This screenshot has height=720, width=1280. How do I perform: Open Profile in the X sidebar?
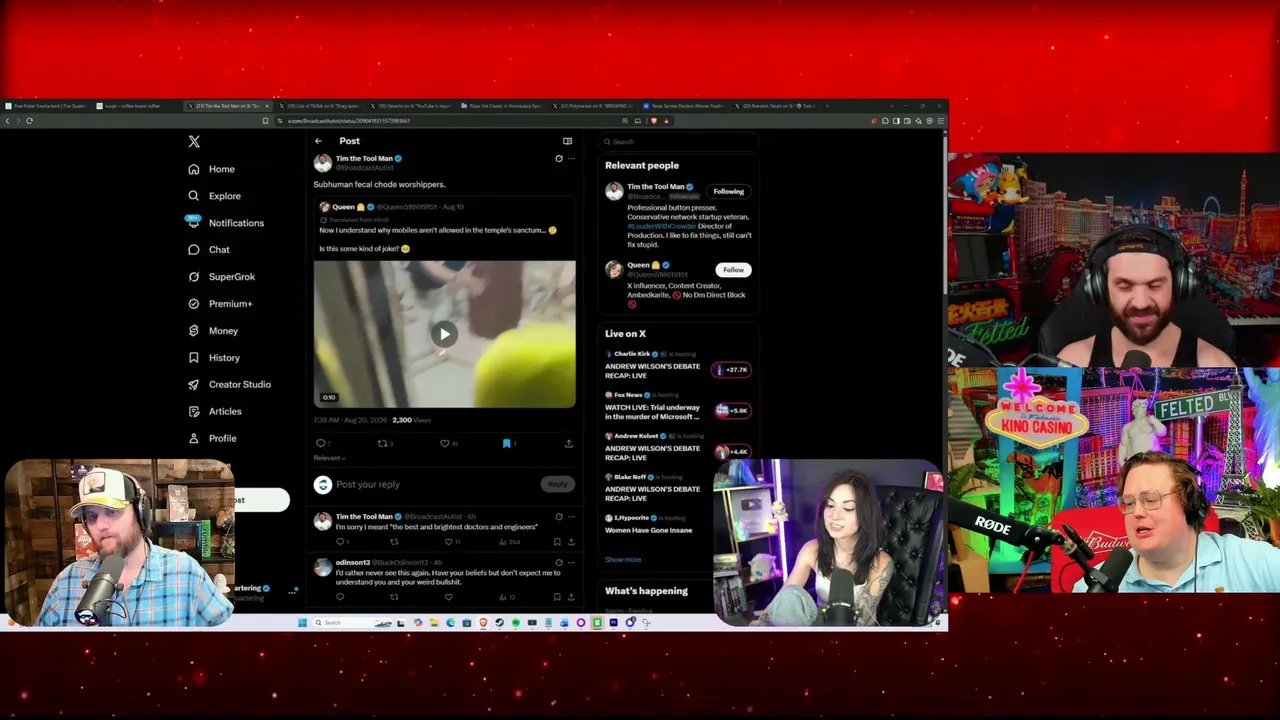(x=212, y=439)
